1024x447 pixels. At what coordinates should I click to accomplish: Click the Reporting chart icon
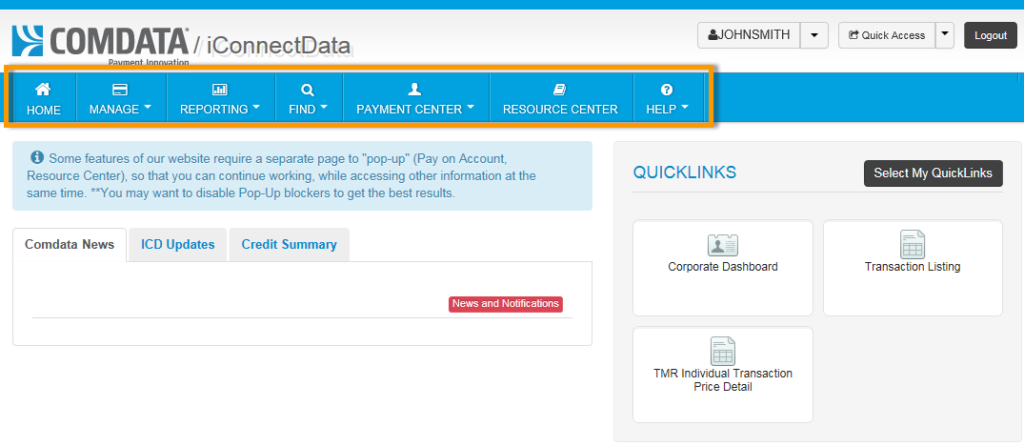(x=219, y=90)
